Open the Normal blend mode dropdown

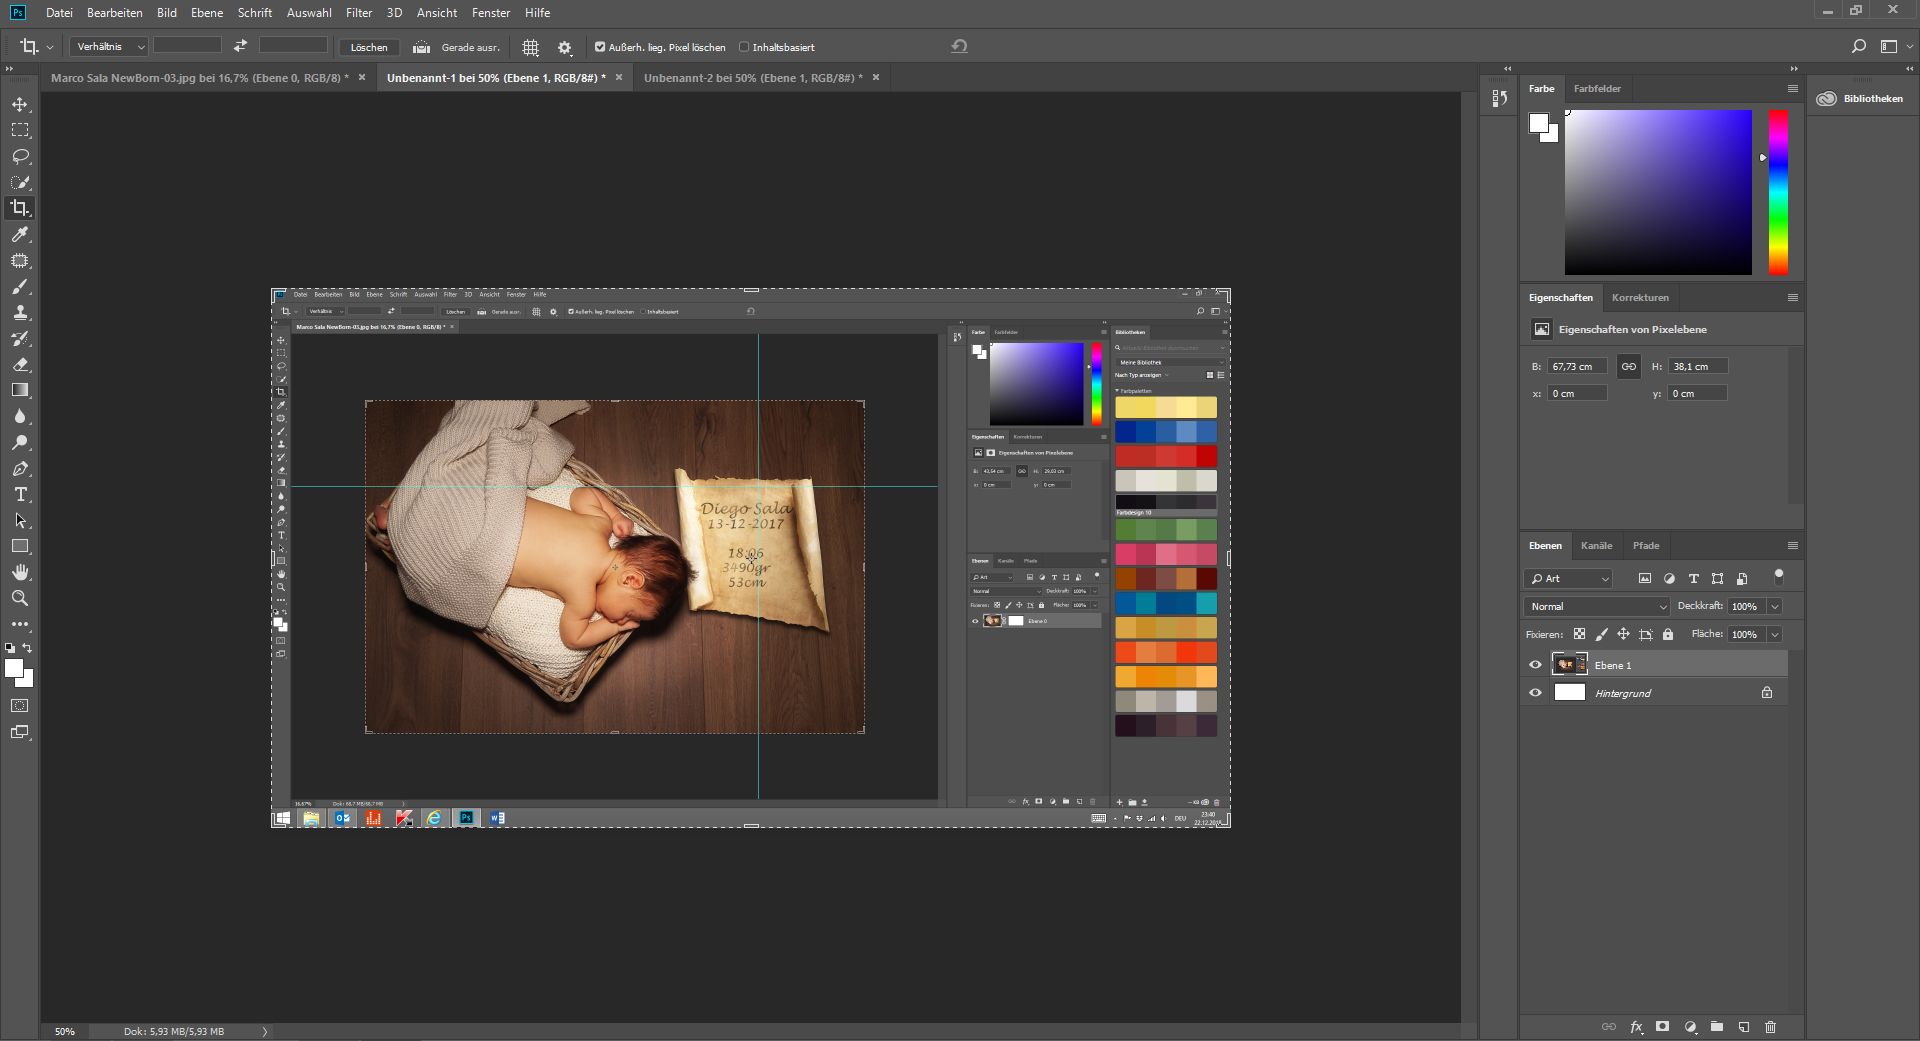[1597, 607]
